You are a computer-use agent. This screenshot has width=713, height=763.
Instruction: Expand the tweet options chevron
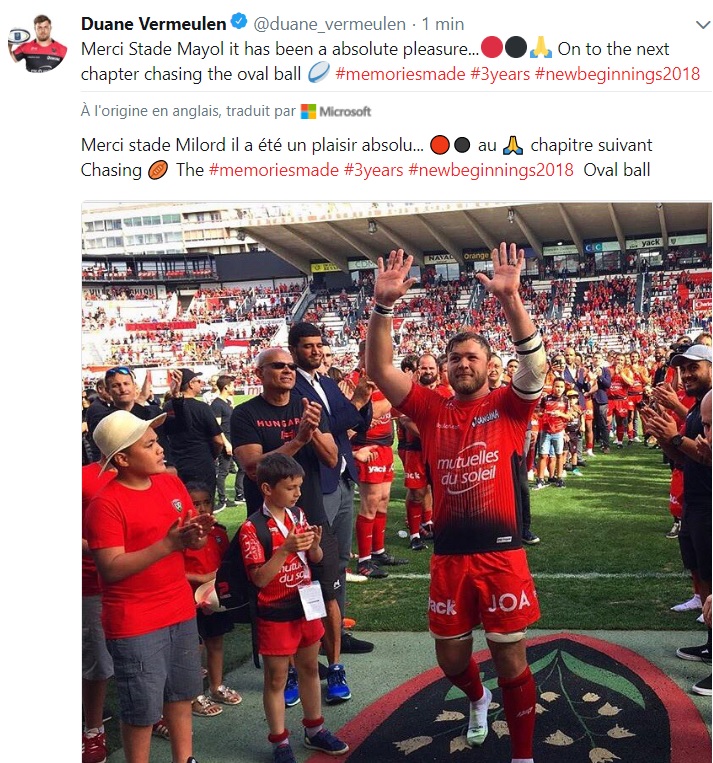(x=703, y=25)
